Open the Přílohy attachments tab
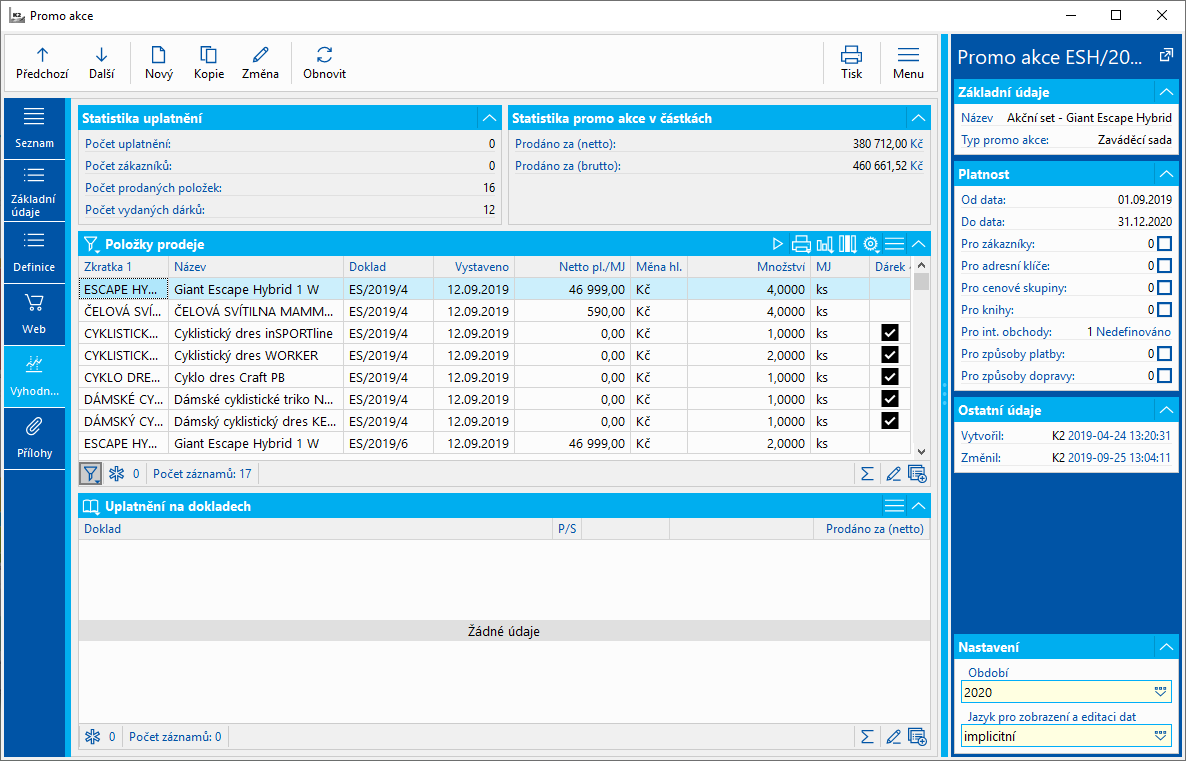The height and width of the screenshot is (761, 1186). [x=34, y=438]
